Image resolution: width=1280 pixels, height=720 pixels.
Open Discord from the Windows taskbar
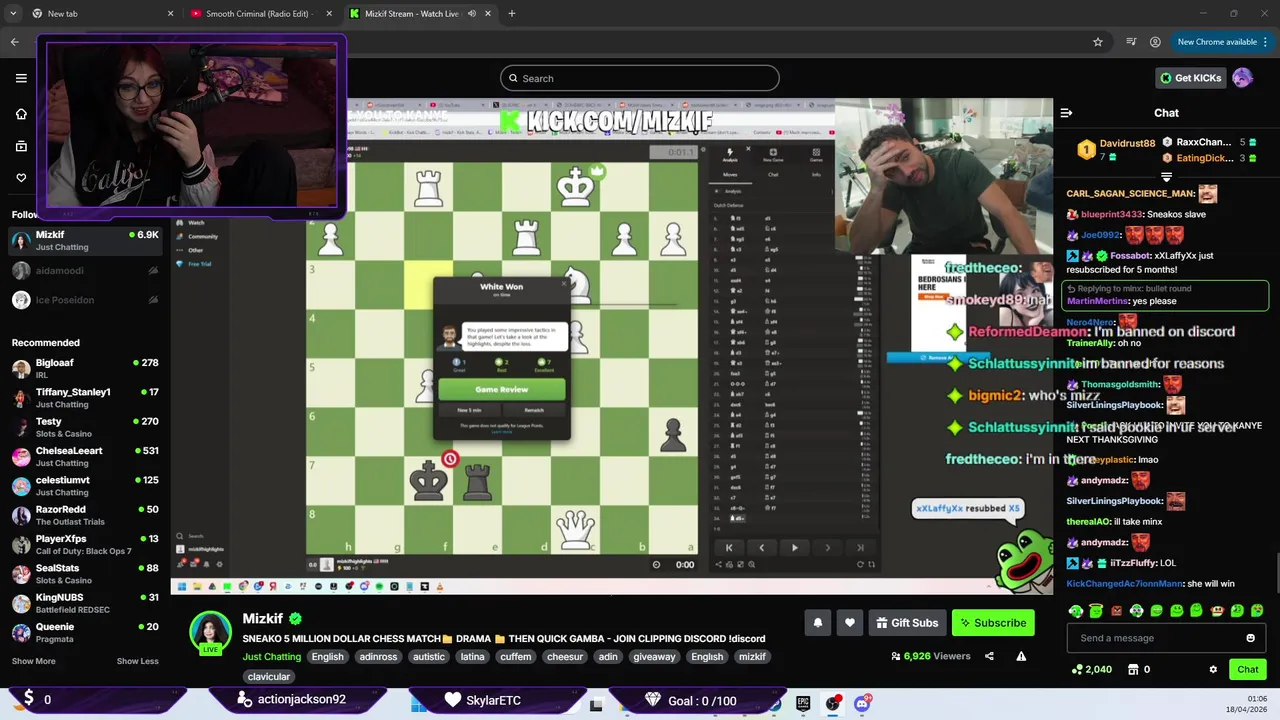click(x=862, y=703)
